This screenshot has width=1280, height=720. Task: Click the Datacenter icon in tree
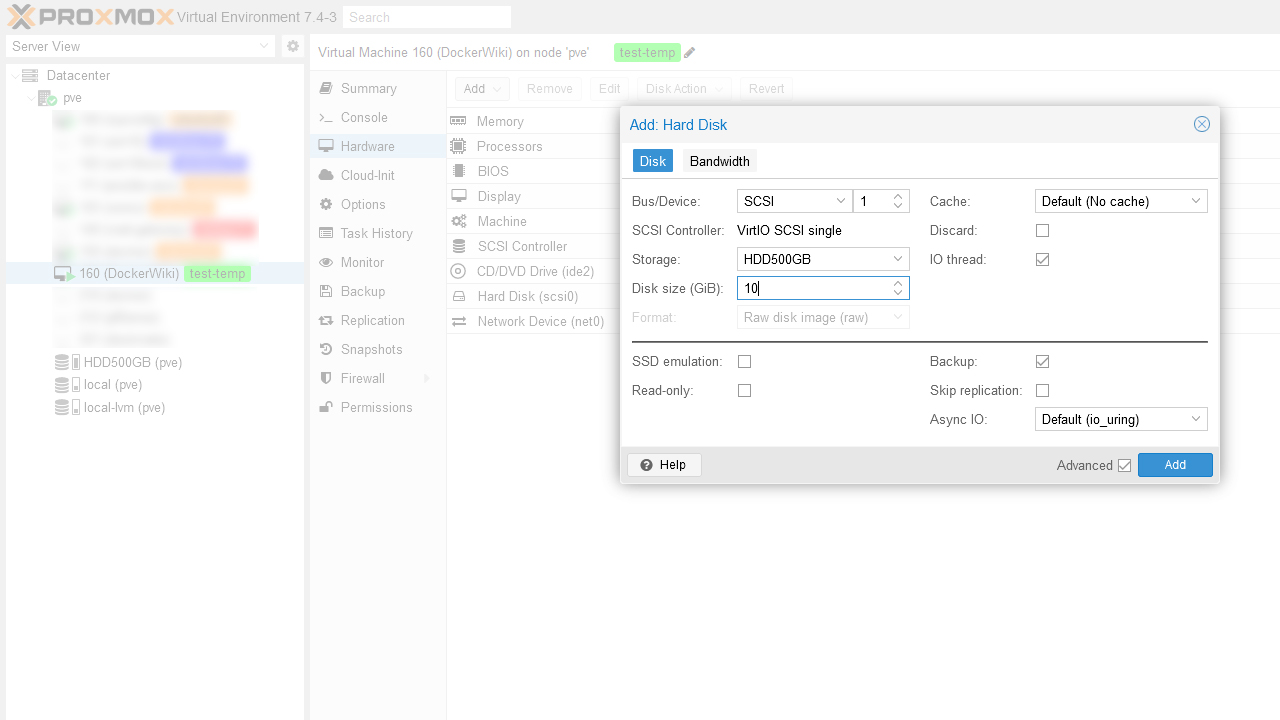point(30,75)
